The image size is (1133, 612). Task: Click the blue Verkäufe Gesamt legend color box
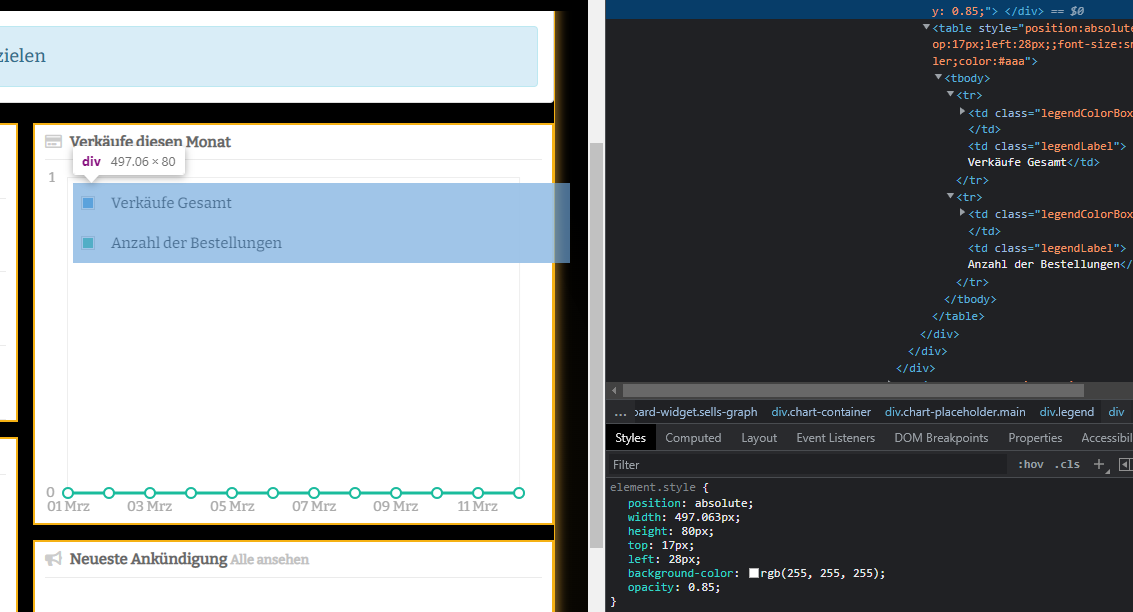pyautogui.click(x=88, y=203)
